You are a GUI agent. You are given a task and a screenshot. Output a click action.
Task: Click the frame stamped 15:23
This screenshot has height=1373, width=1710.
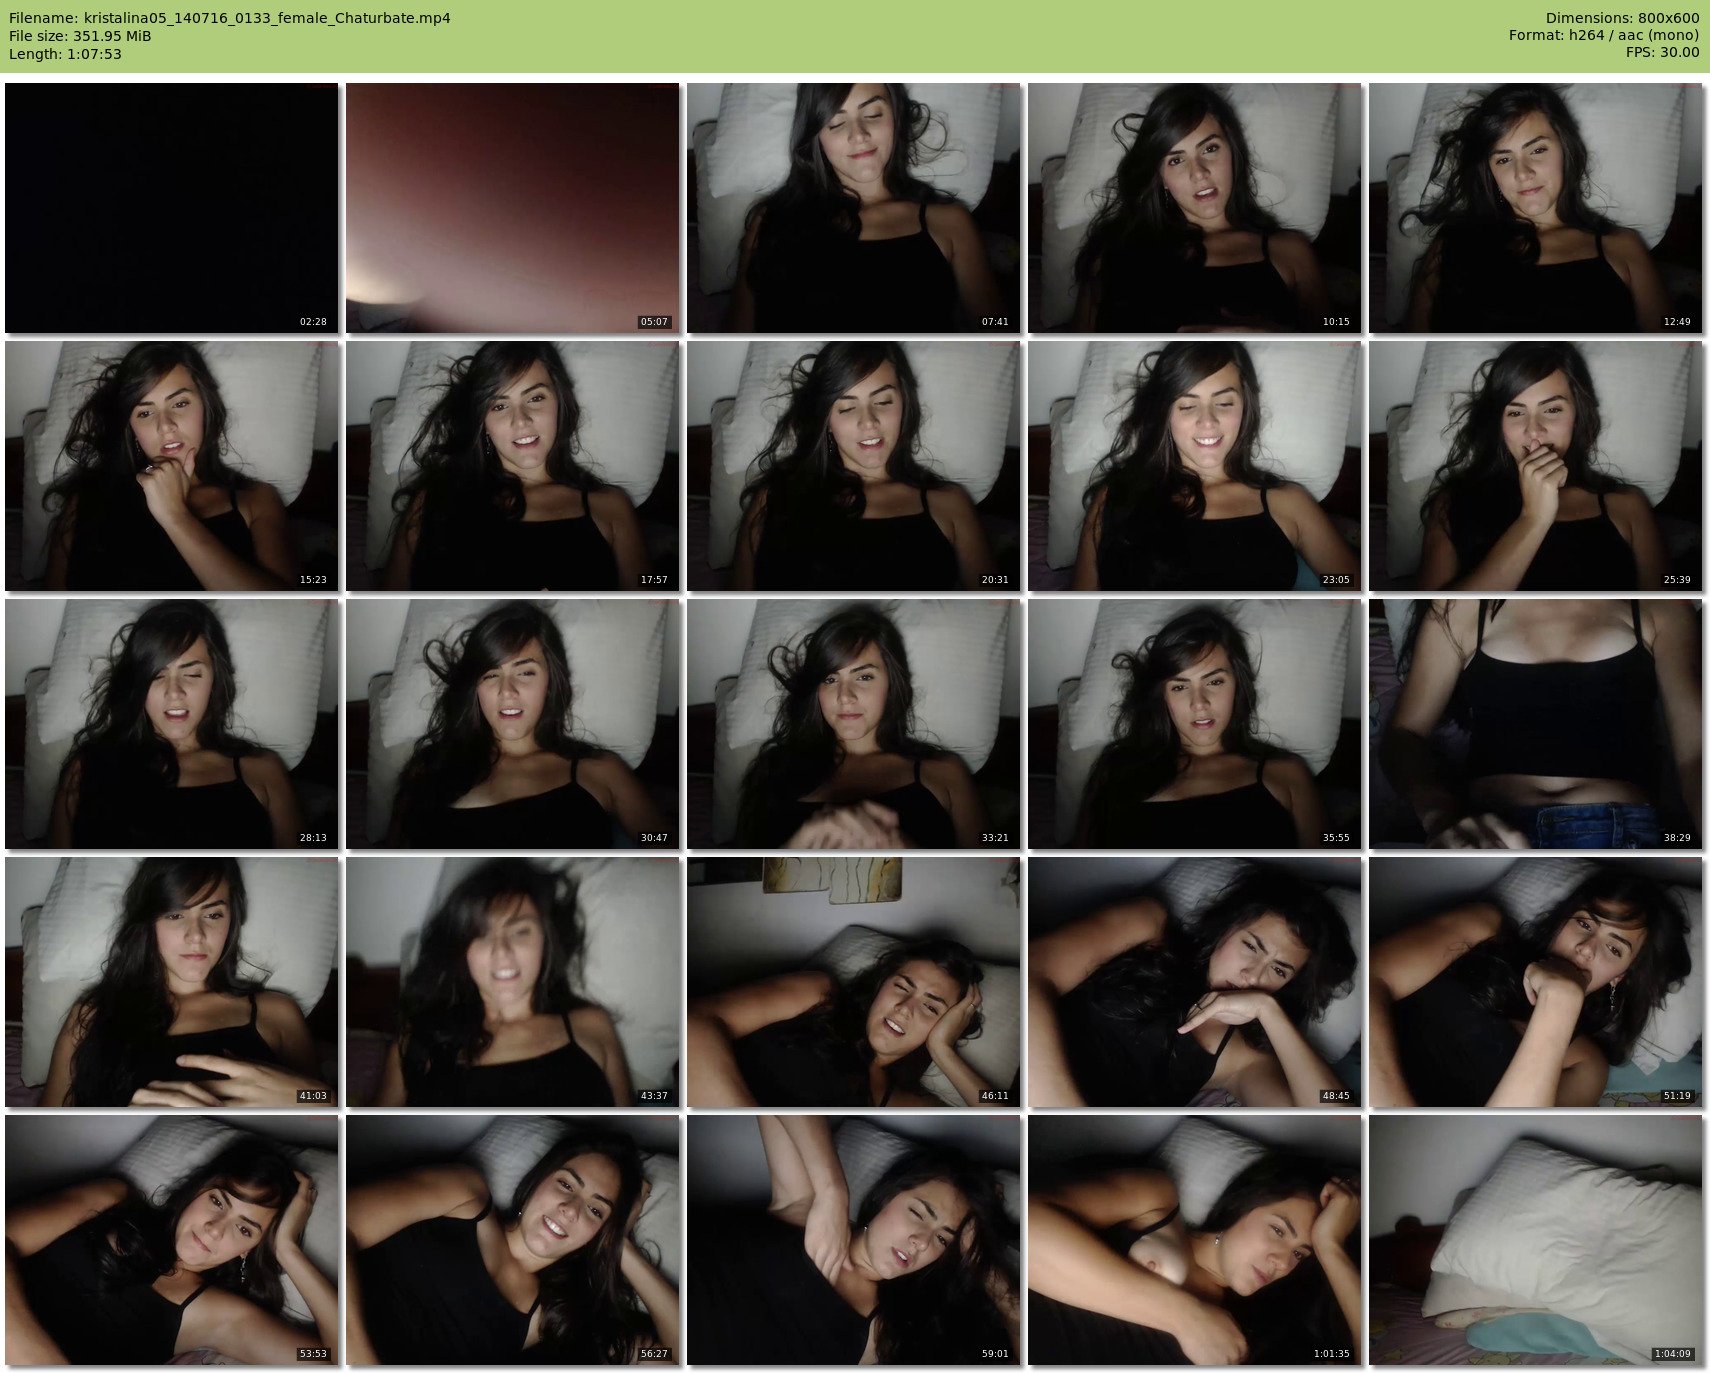(x=172, y=466)
